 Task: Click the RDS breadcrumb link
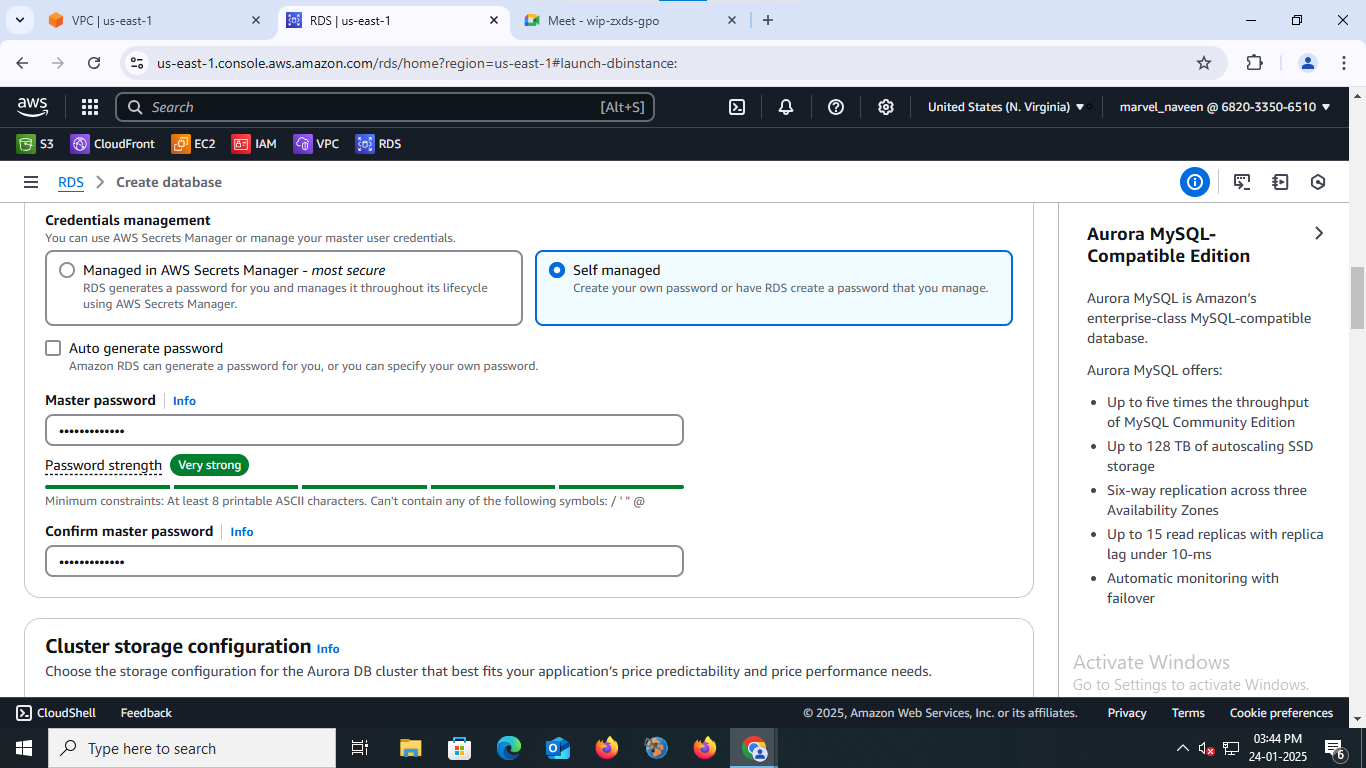(71, 182)
